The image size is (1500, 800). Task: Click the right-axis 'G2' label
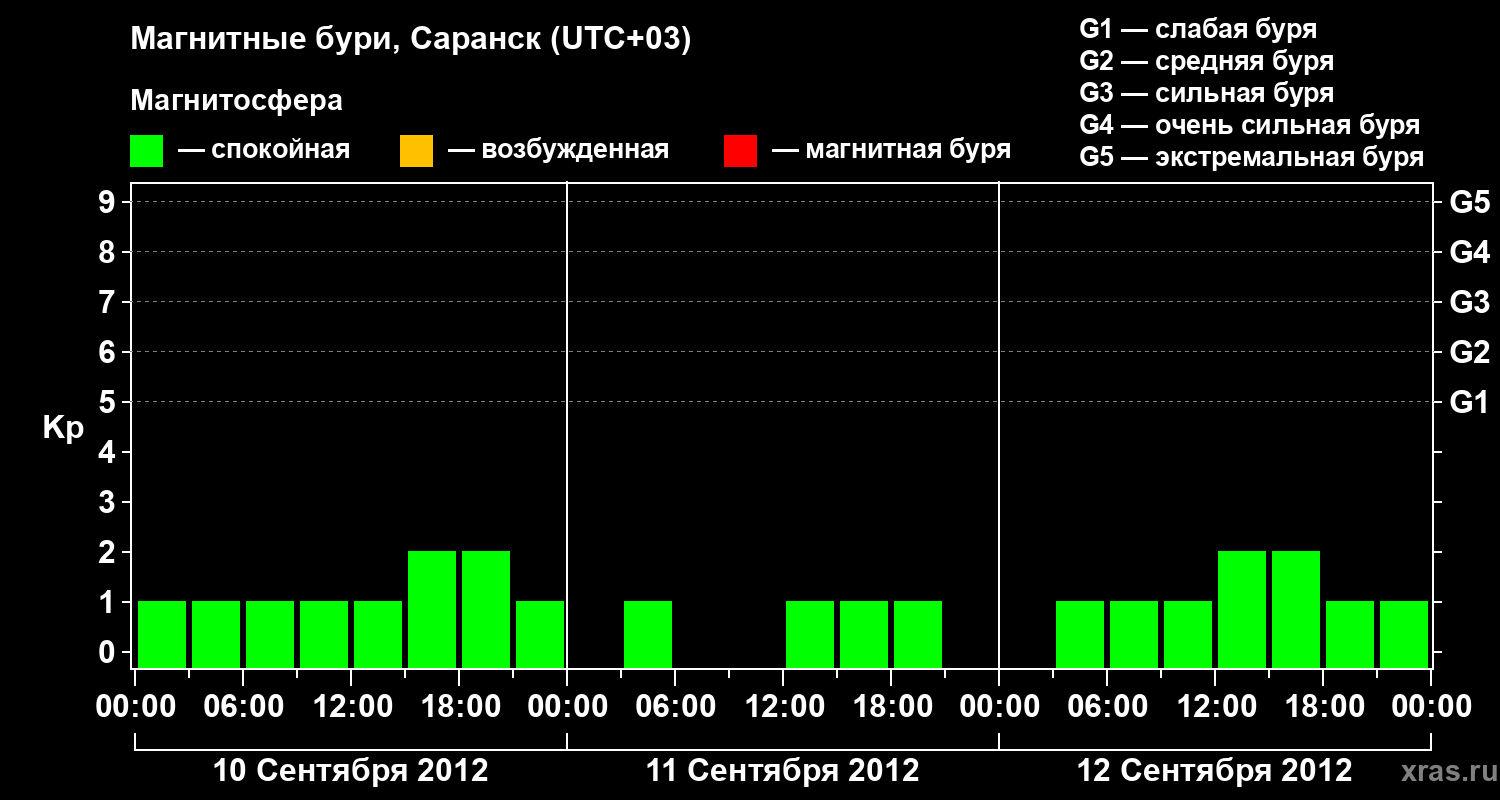1470,352
